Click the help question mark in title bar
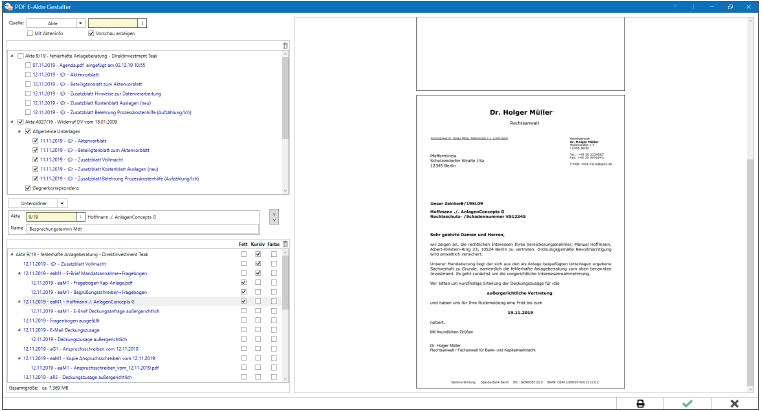762x411 pixels. coord(675,7)
